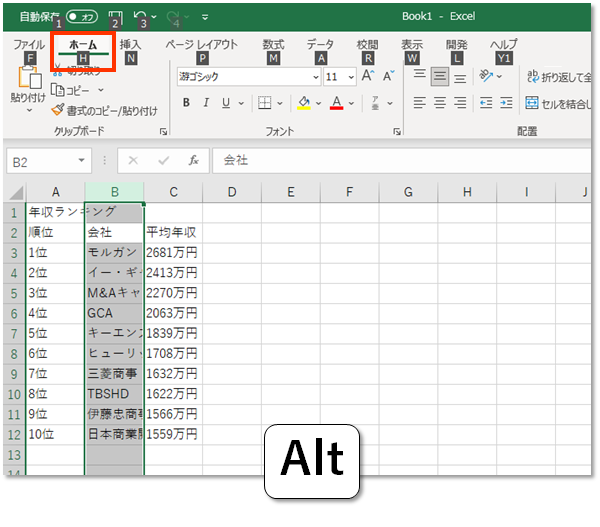Click the コピー button
Screen dimensions: 600x527
[70, 90]
